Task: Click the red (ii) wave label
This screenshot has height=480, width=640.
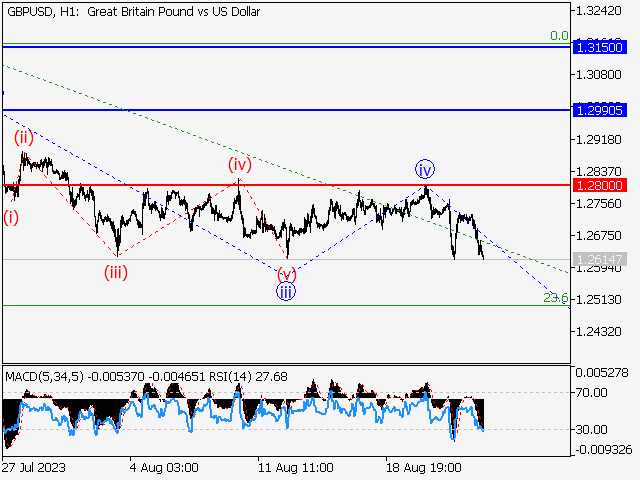Action: [24, 138]
